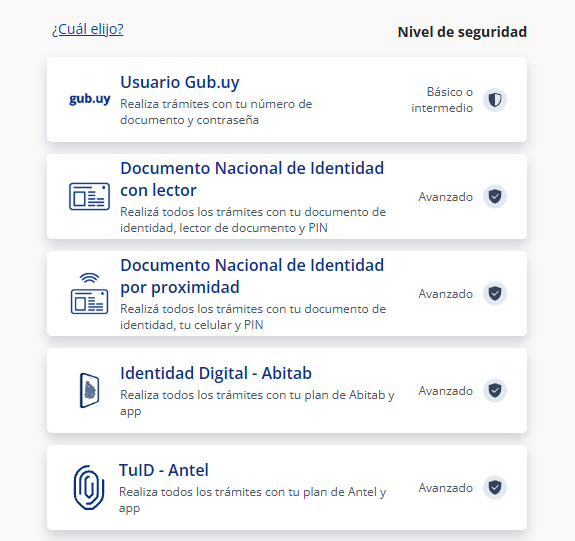Select Identidad Digital - Abitab title
Image resolution: width=575 pixels, height=541 pixels.
(216, 373)
